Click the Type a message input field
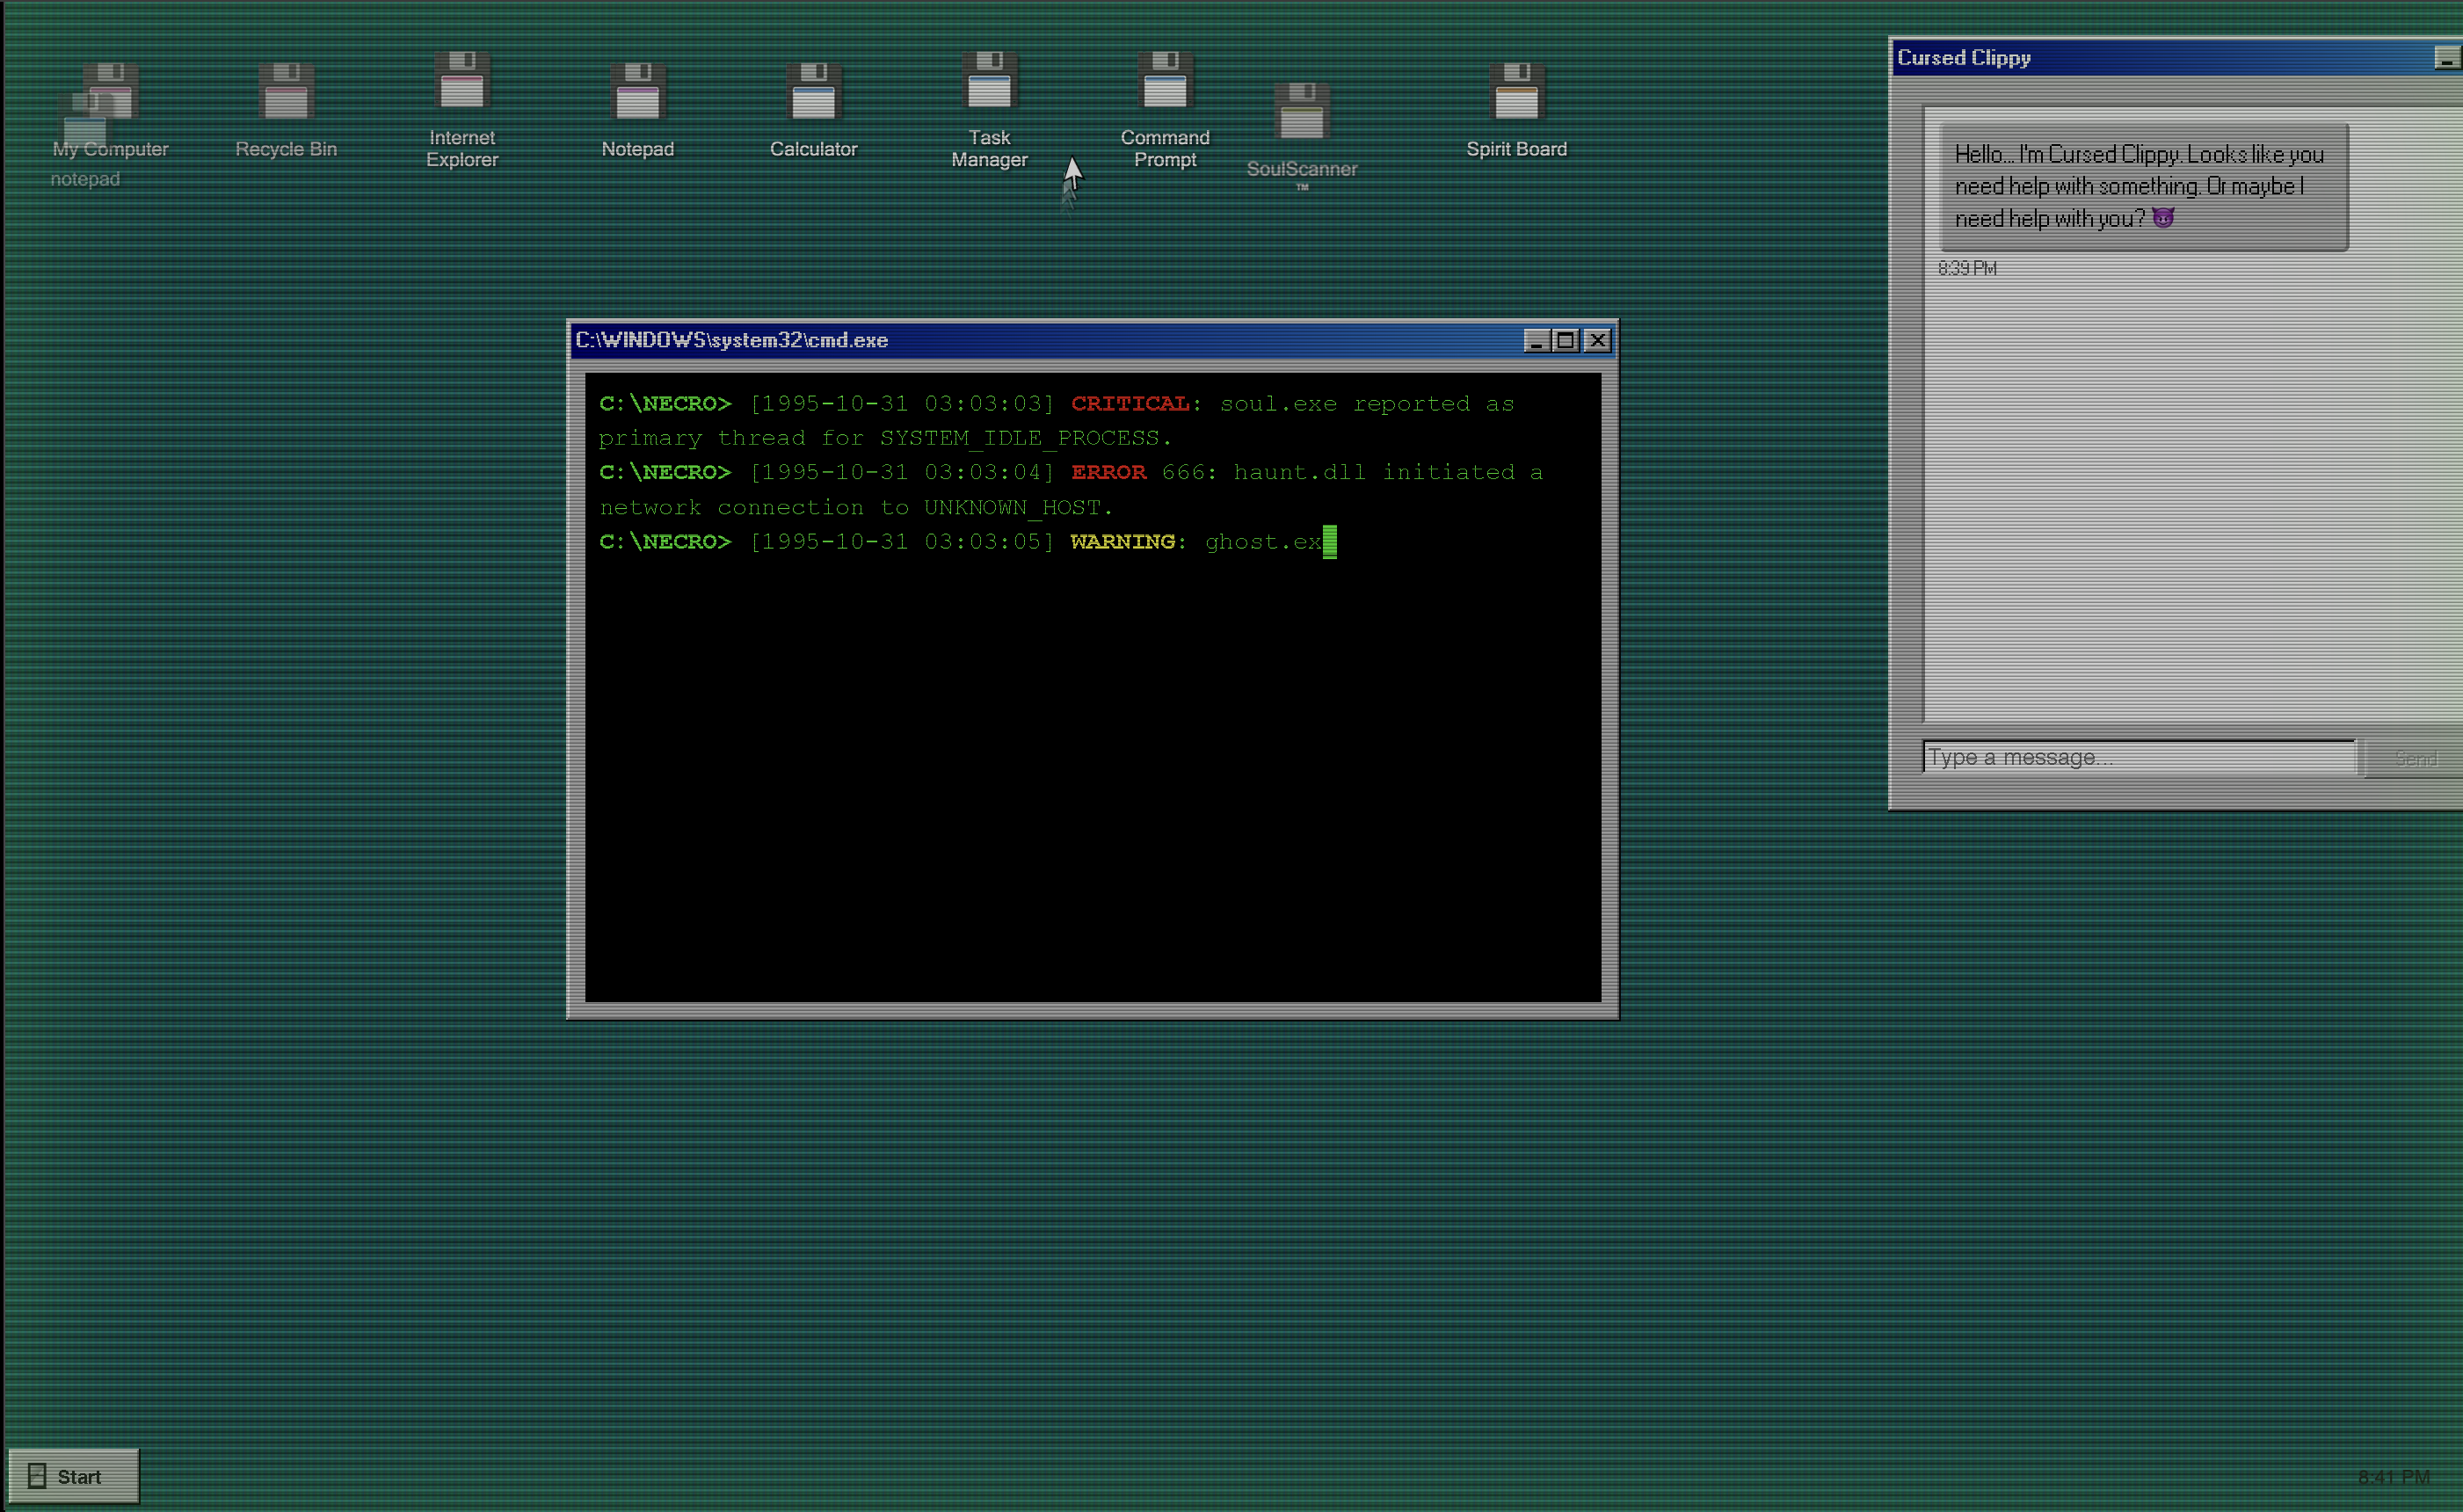Viewport: 2463px width, 1512px height. pos(2137,758)
